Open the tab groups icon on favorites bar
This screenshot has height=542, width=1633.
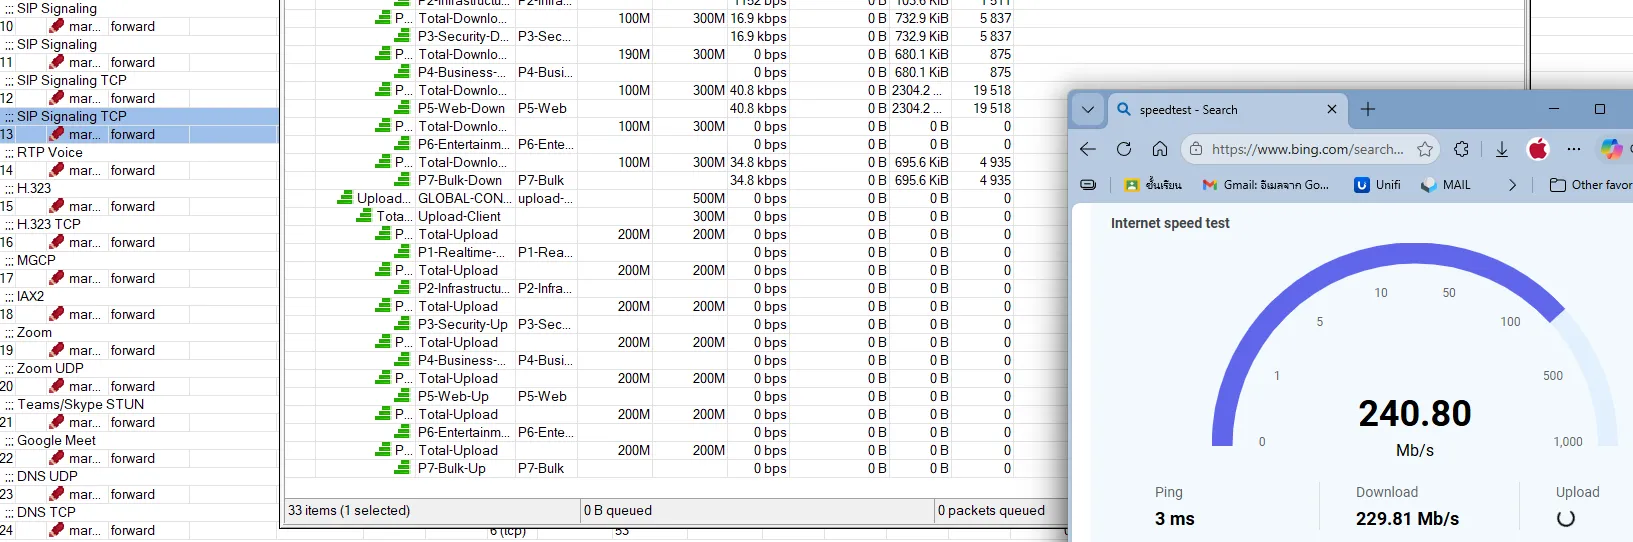pyautogui.click(x=1088, y=185)
